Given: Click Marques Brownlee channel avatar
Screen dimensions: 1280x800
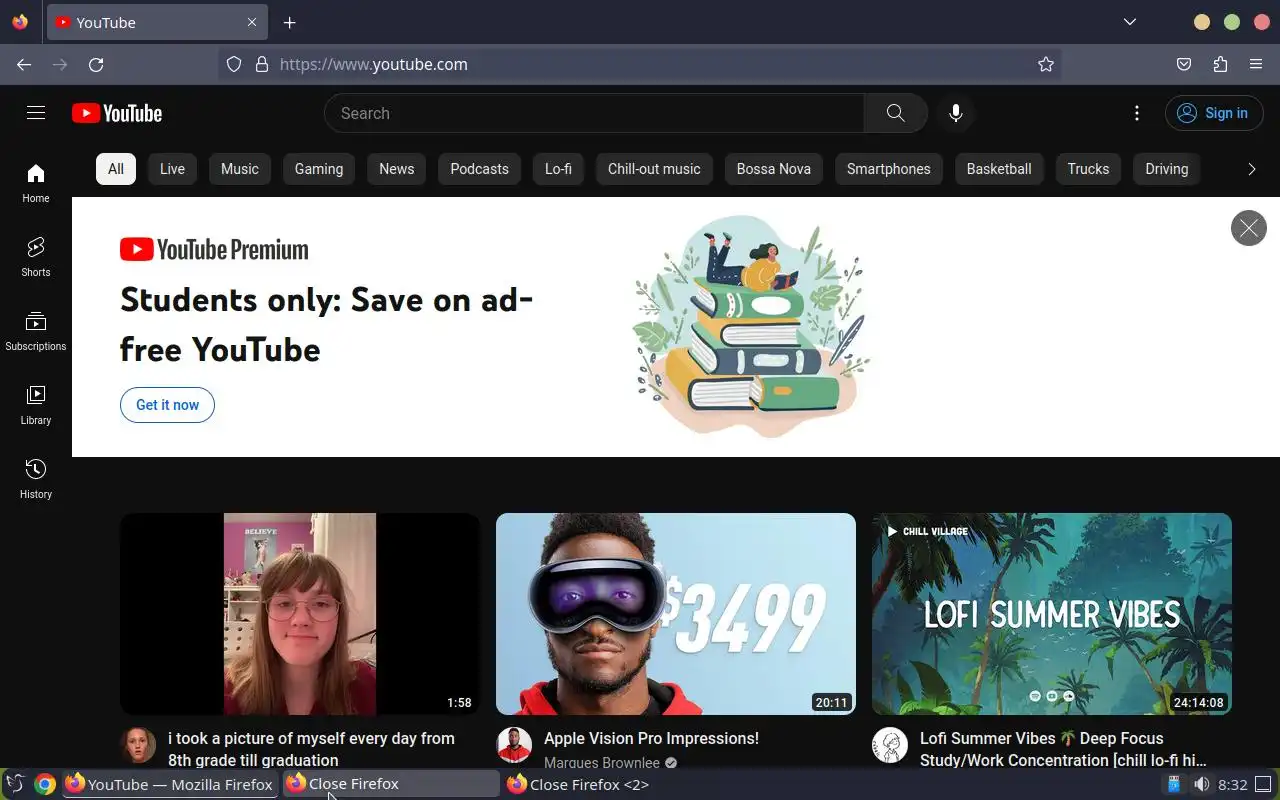Looking at the screenshot, I should point(514,745).
